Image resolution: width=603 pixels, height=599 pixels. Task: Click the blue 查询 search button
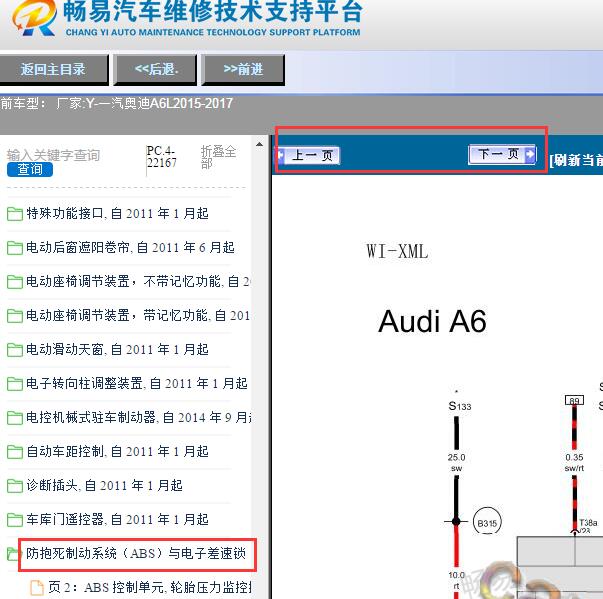[x=30, y=169]
